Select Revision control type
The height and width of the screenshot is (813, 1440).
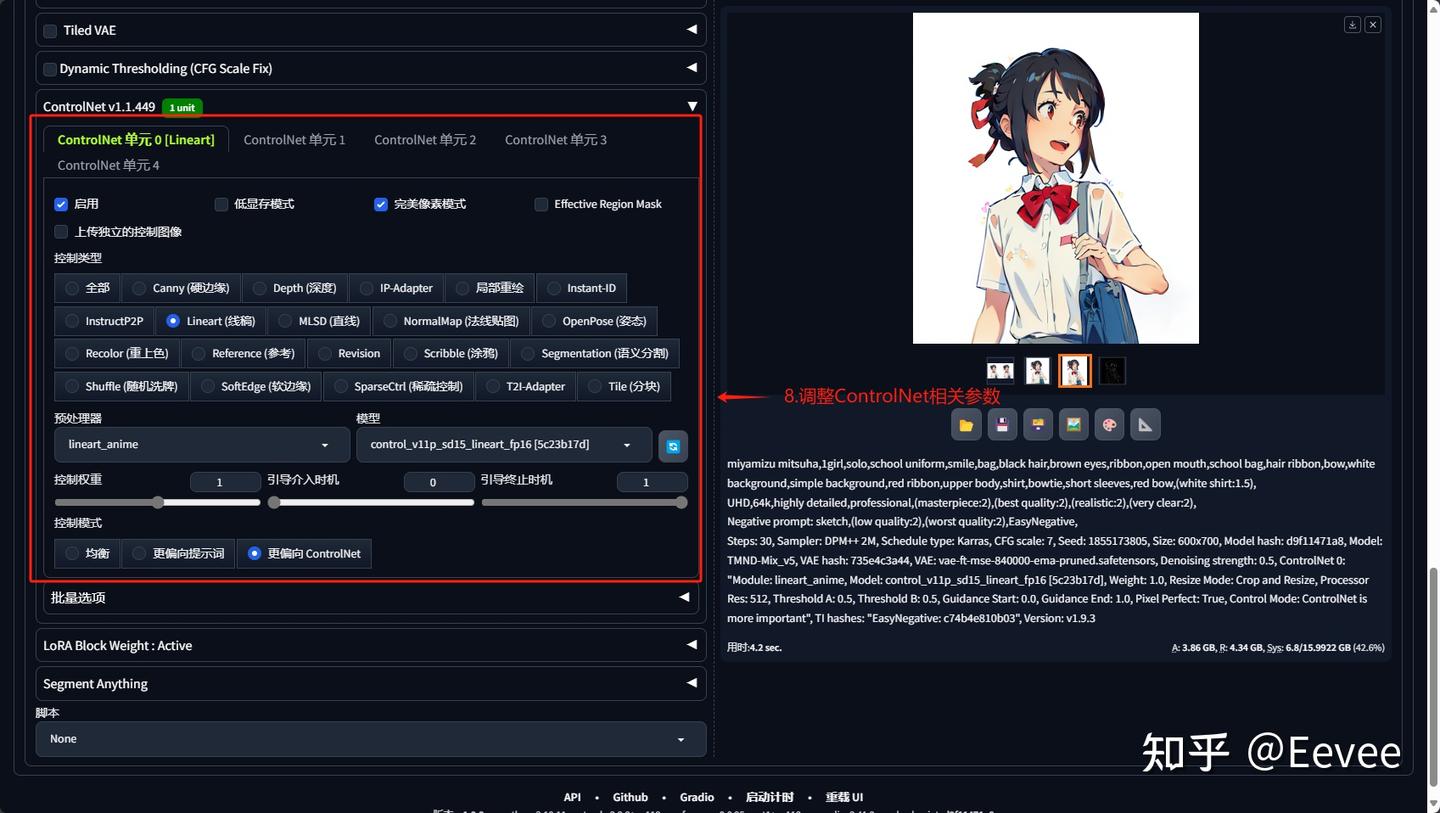point(349,354)
